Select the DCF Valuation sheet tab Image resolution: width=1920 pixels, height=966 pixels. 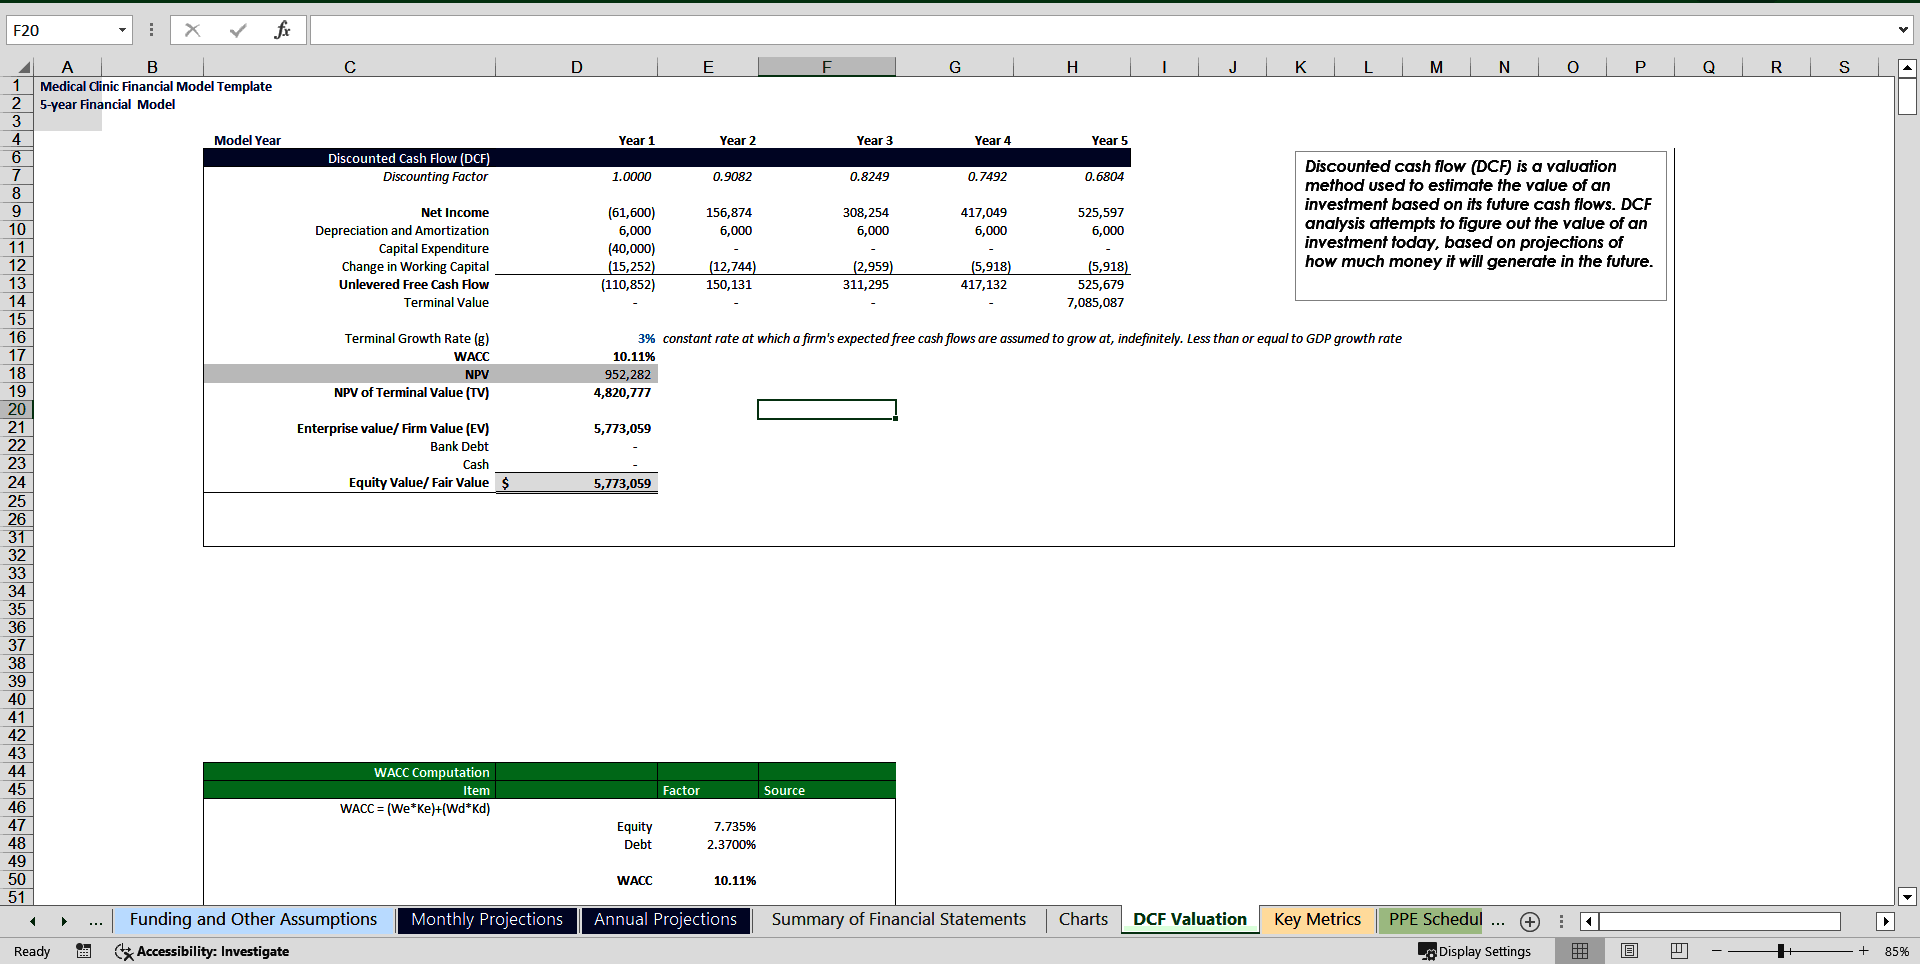coord(1190,920)
